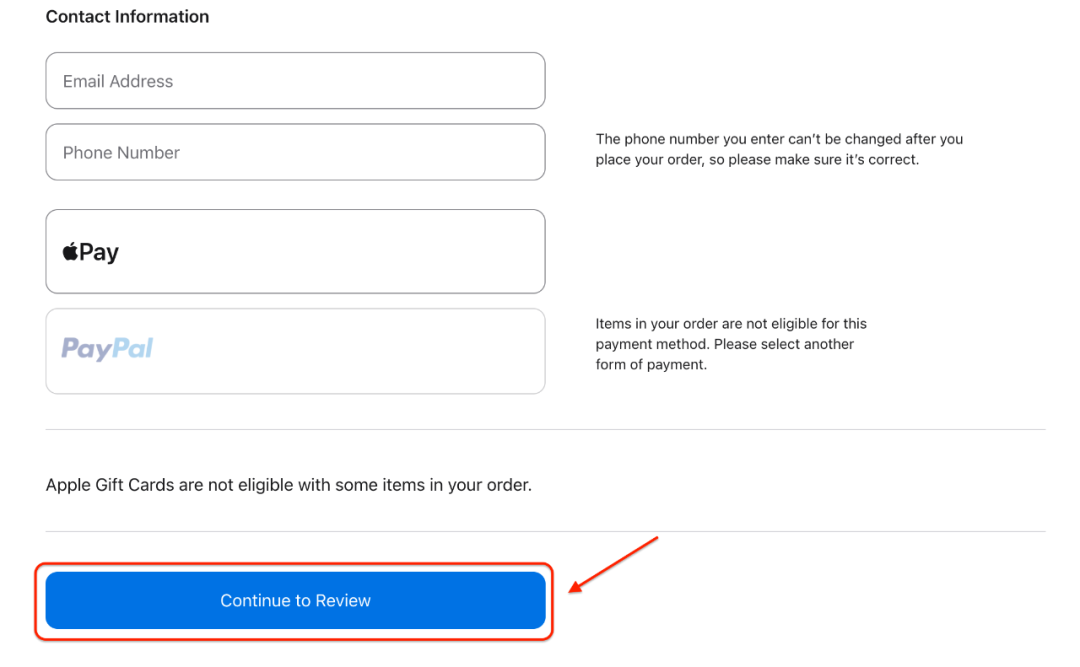1080x667 pixels.
Task: Click the "Pay" text beside Apple logo
Action: [99, 252]
